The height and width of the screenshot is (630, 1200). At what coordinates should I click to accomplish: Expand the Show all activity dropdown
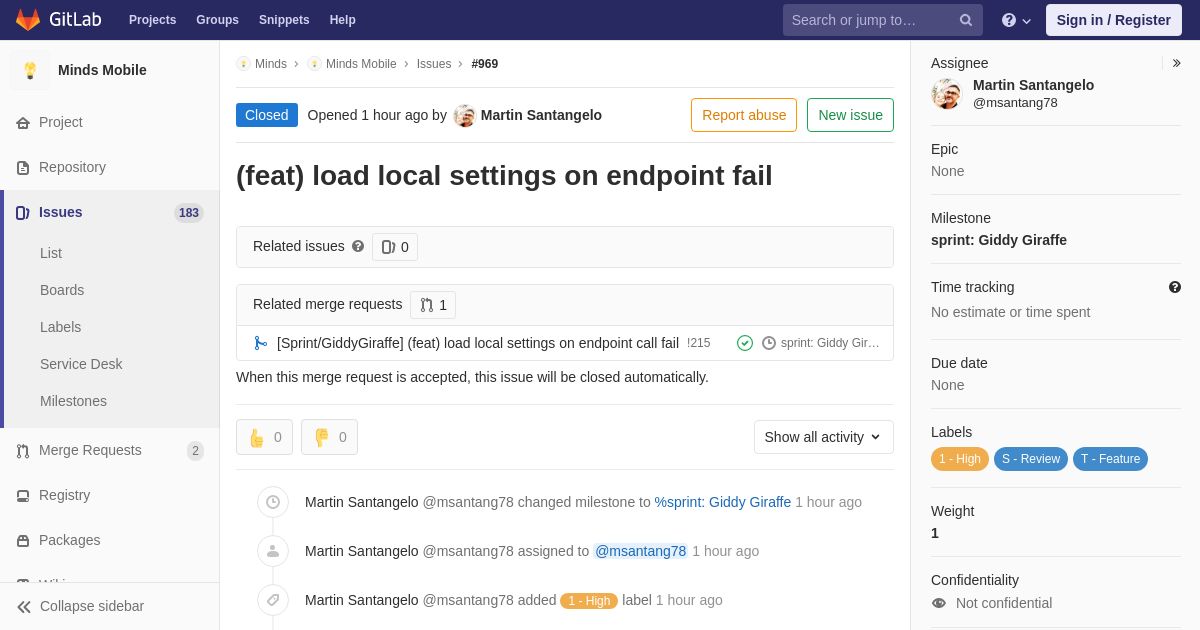[823, 437]
